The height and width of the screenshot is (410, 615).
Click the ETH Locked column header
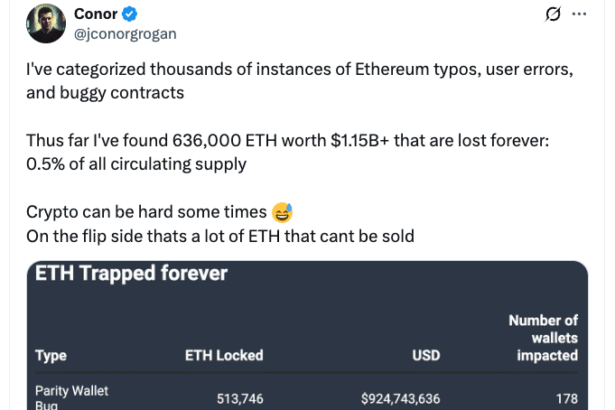click(x=225, y=355)
